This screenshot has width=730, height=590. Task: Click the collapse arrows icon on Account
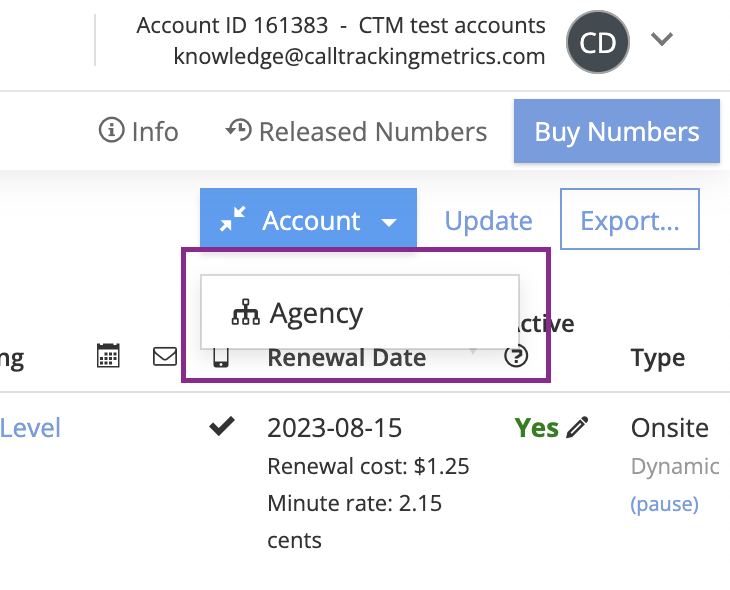point(232,219)
